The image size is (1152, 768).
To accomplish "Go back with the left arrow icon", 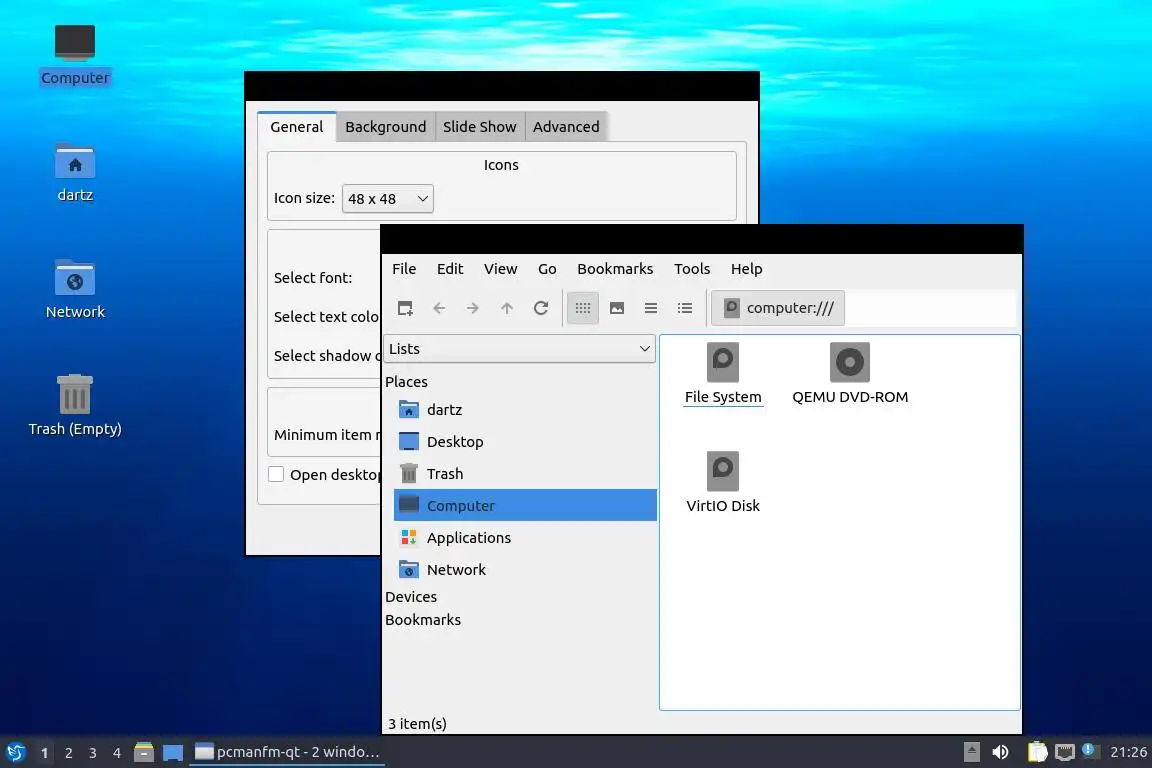I will coord(439,308).
